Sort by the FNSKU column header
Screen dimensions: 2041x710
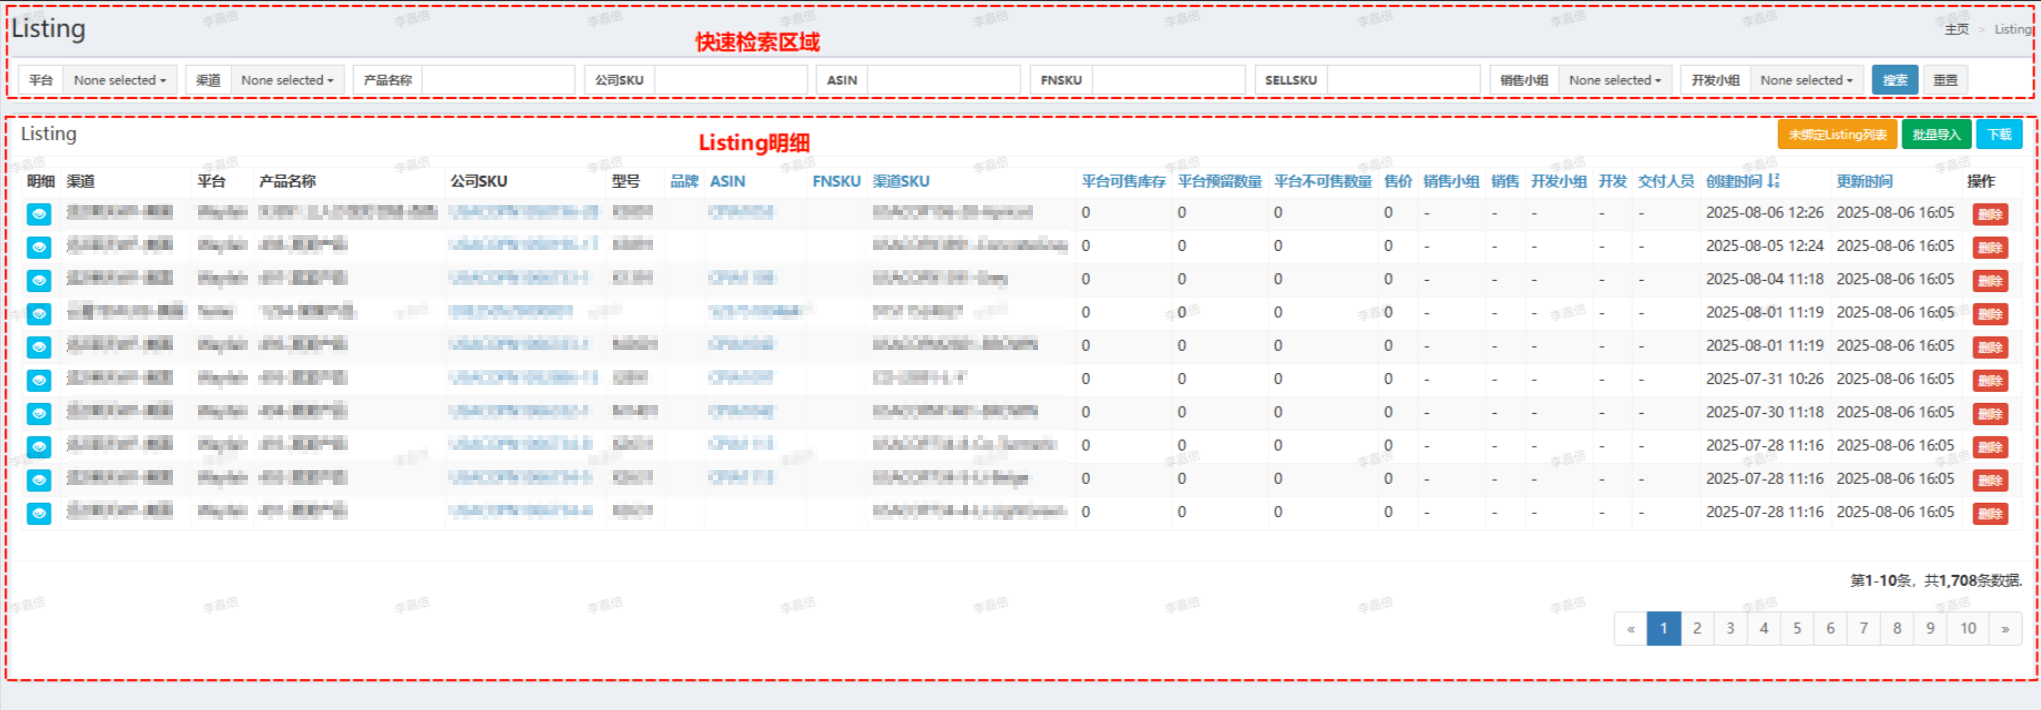tap(836, 181)
